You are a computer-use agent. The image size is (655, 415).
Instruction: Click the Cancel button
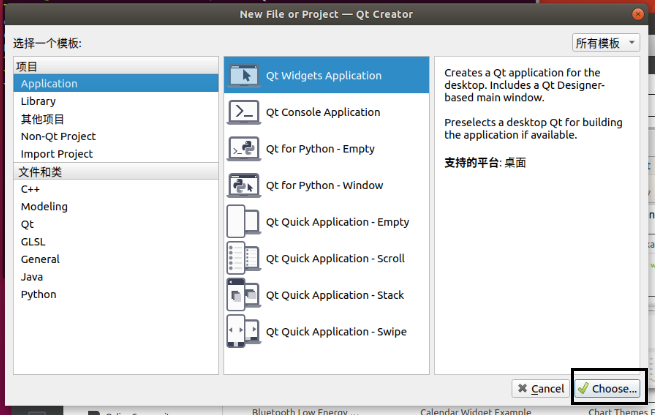539,388
